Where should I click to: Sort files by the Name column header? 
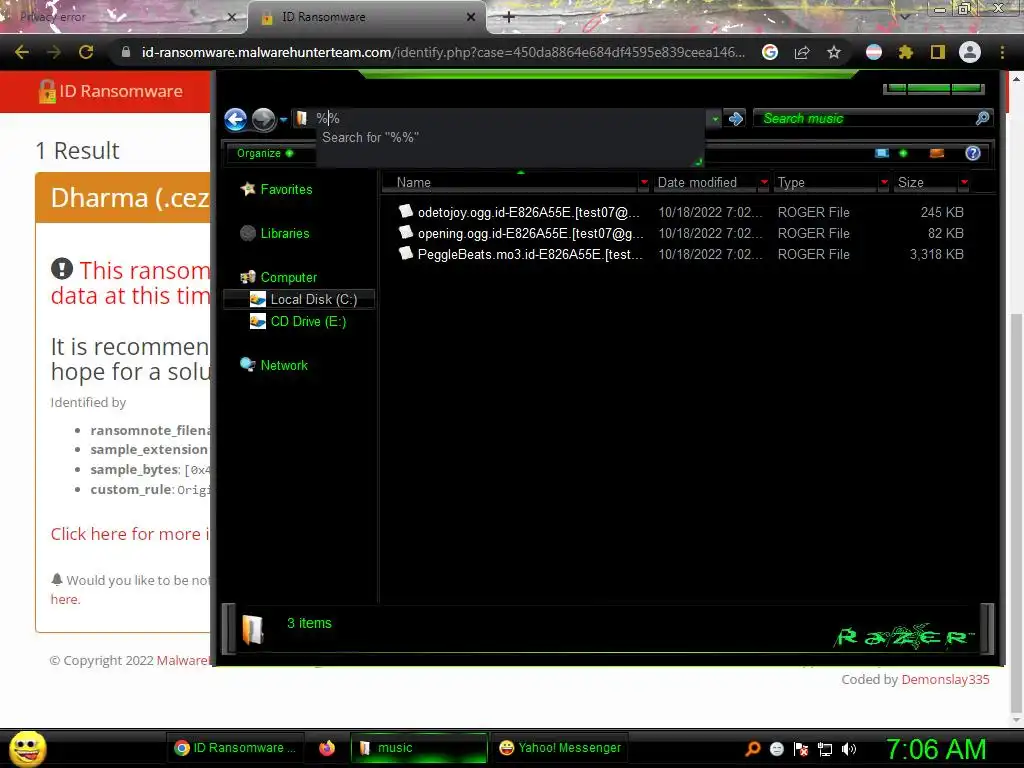pyautogui.click(x=509, y=182)
